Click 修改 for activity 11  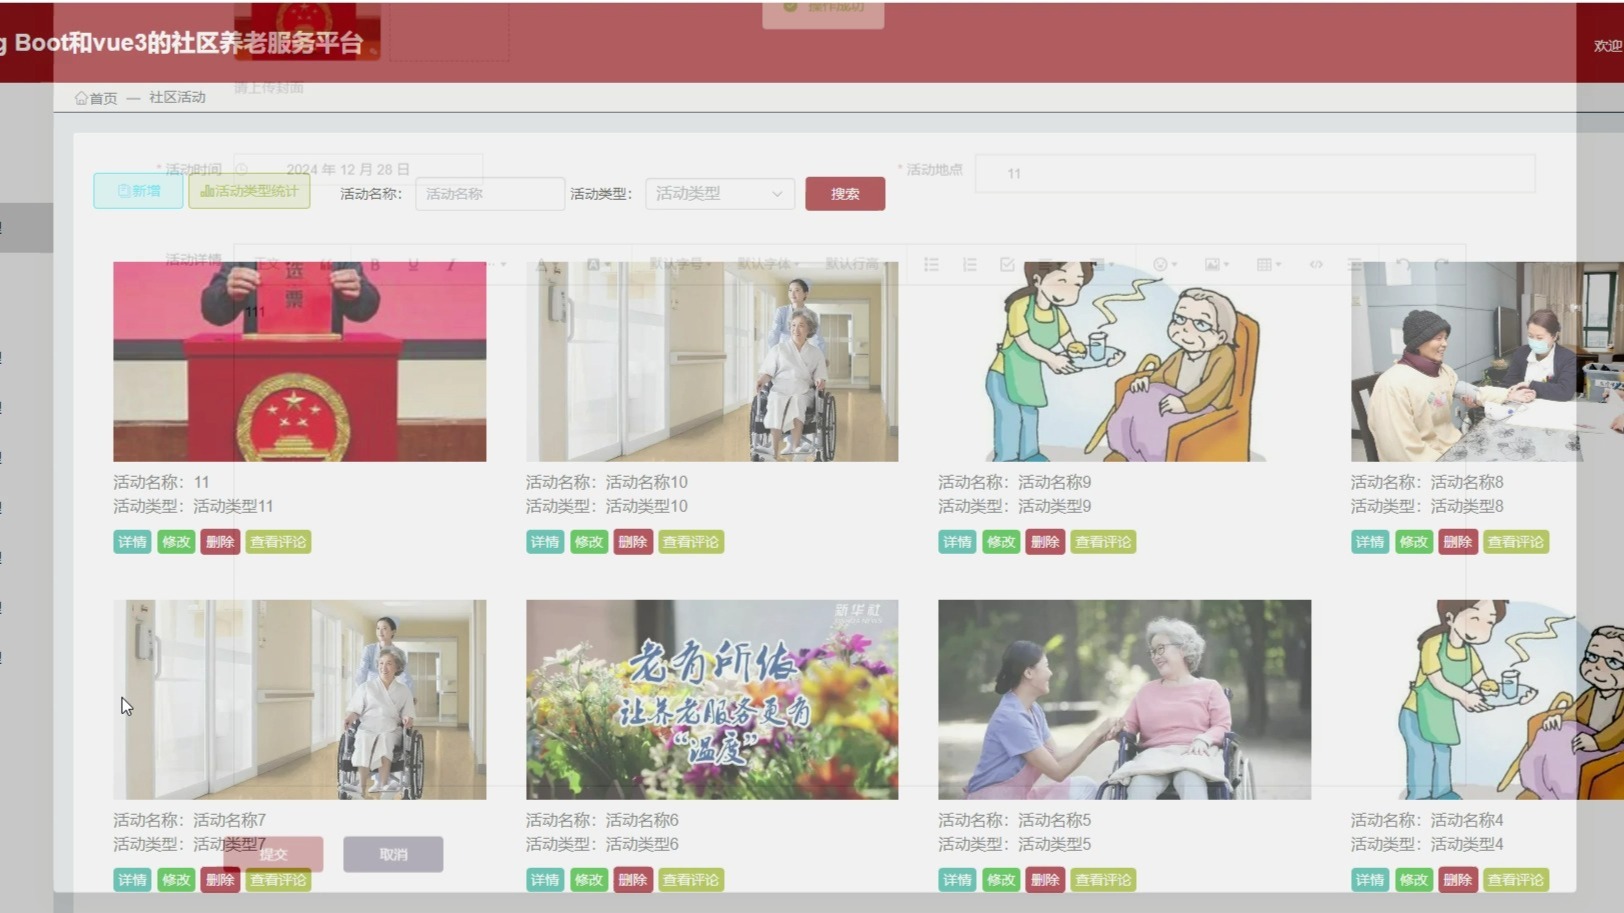[176, 542]
